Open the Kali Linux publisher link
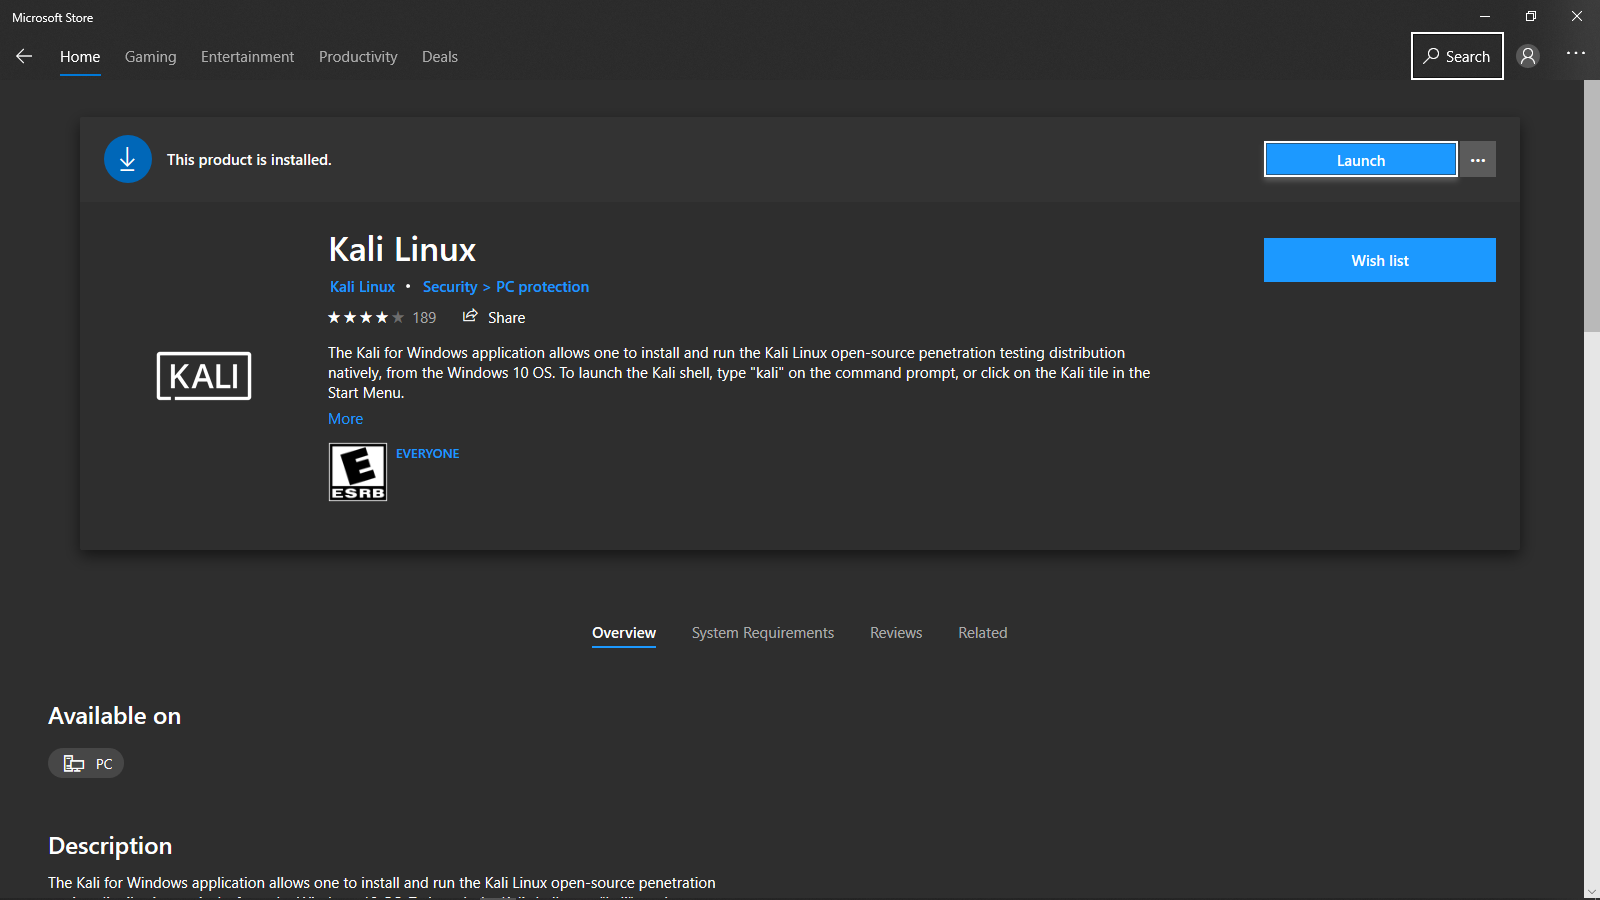Screen dimensions: 1600x900 [362, 287]
